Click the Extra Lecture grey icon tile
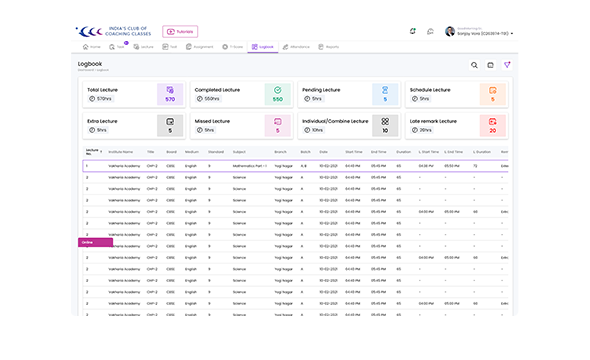Screen dimensions: 590x360 click(170, 126)
